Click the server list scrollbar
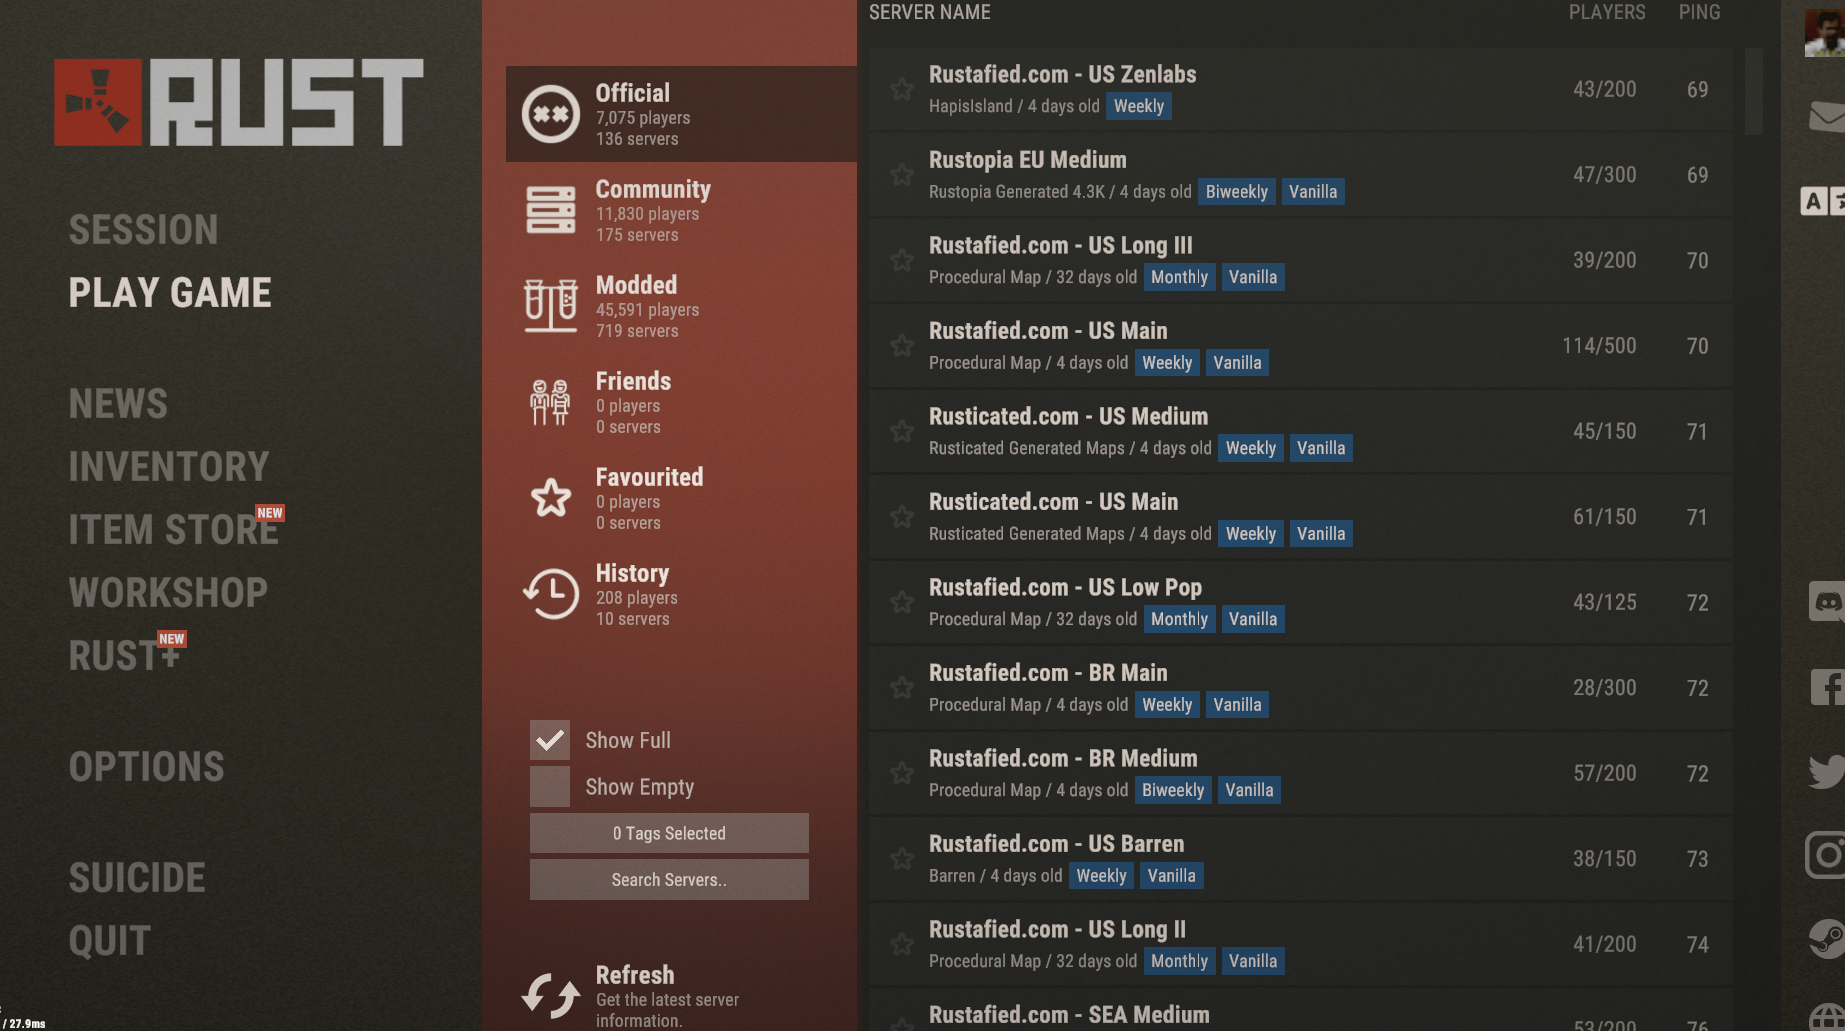Screen dimensions: 1845x1031 click(x=1754, y=92)
